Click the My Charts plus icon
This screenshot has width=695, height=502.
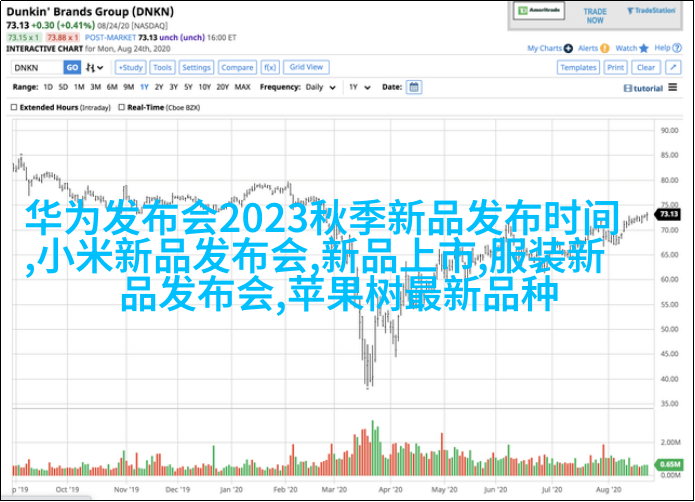click(568, 48)
